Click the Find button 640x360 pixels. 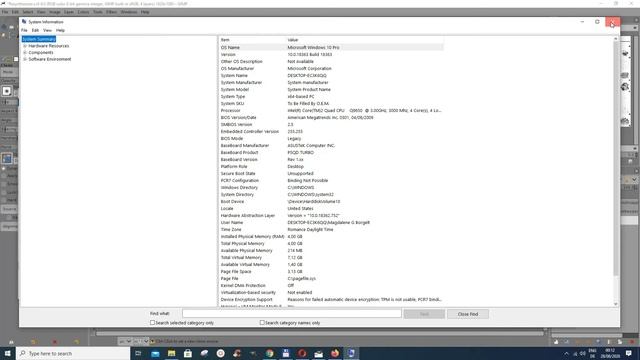point(424,314)
